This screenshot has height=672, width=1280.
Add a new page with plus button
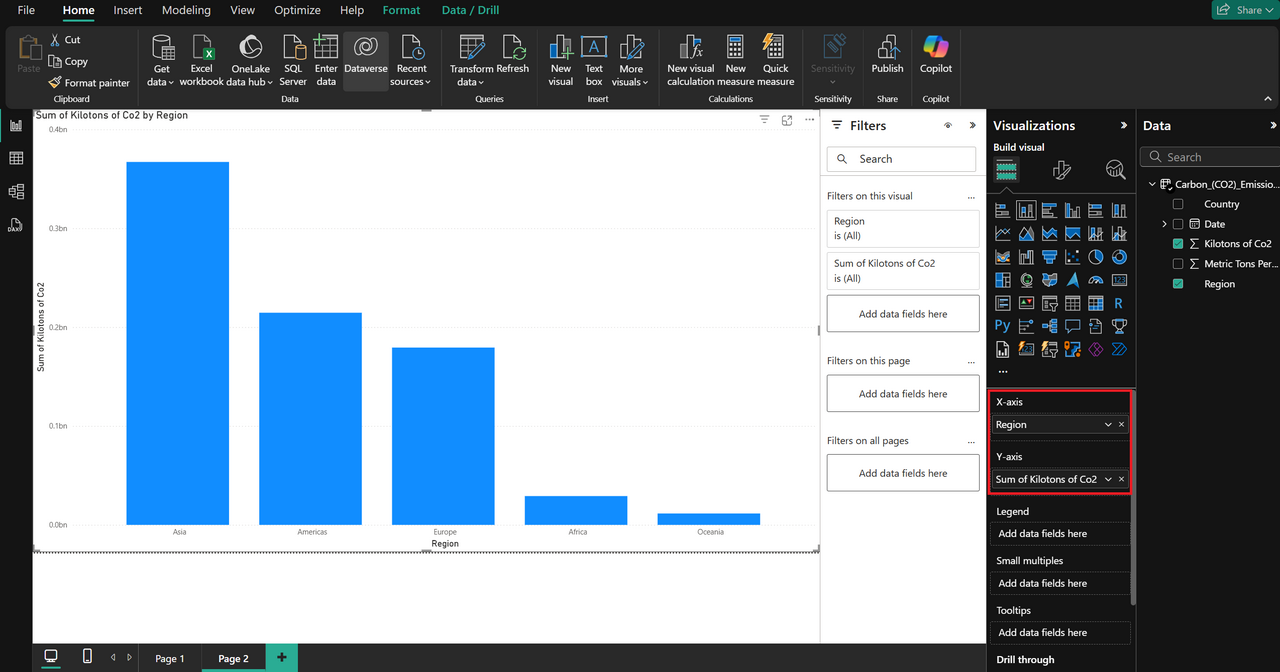pyautogui.click(x=282, y=657)
